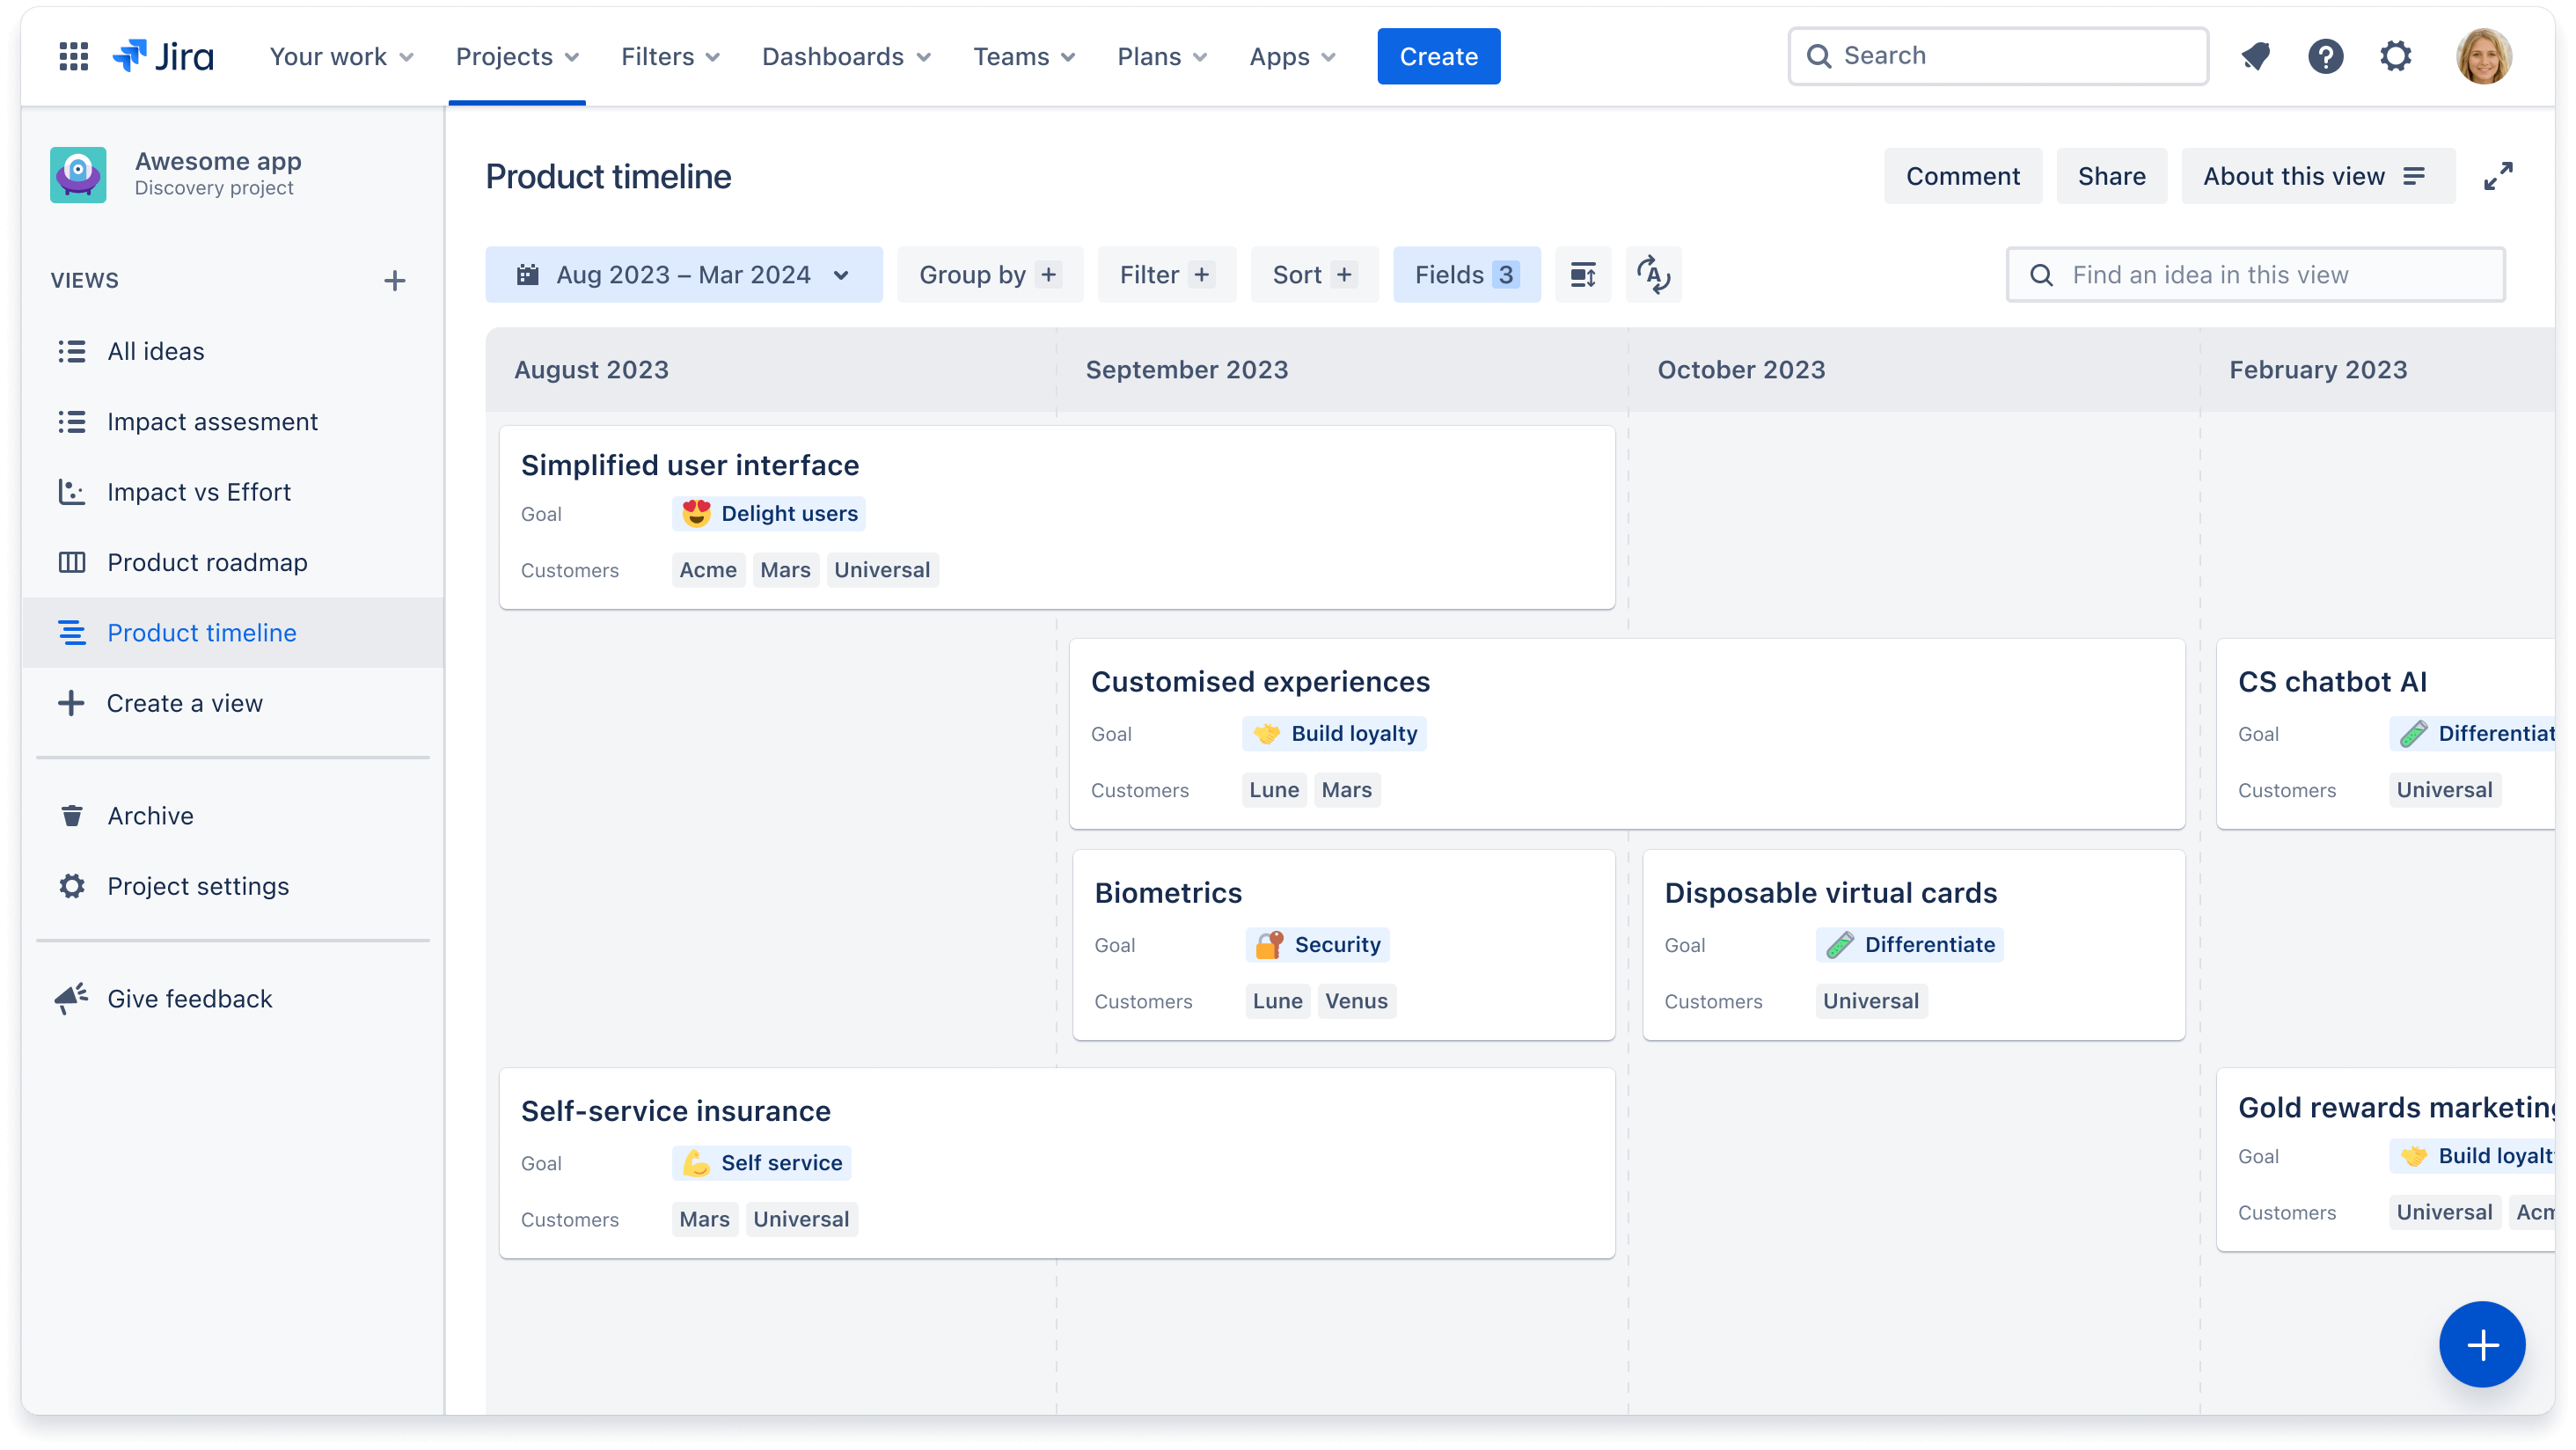Image resolution: width=2576 pixels, height=1450 pixels.
Task: Toggle the Sort options
Action: pos(1309,275)
